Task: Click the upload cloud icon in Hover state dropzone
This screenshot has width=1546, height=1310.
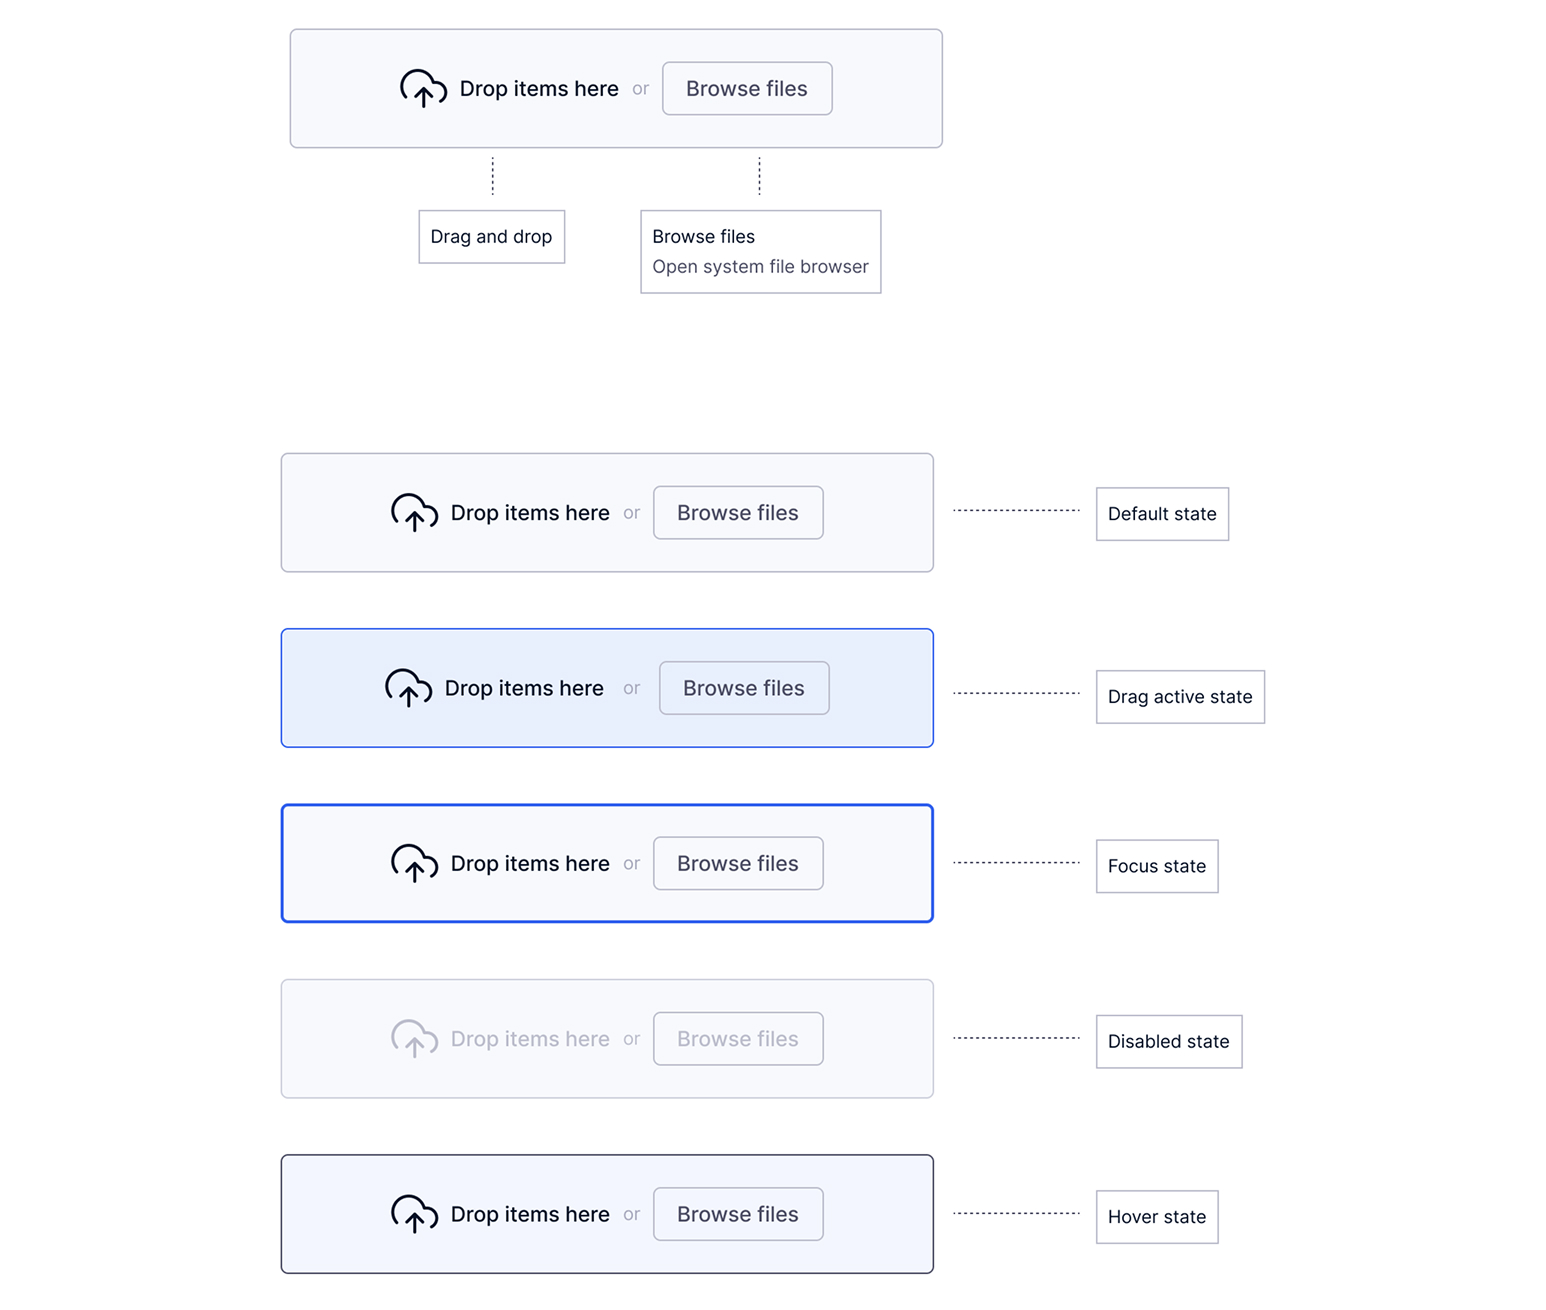Action: point(414,1214)
